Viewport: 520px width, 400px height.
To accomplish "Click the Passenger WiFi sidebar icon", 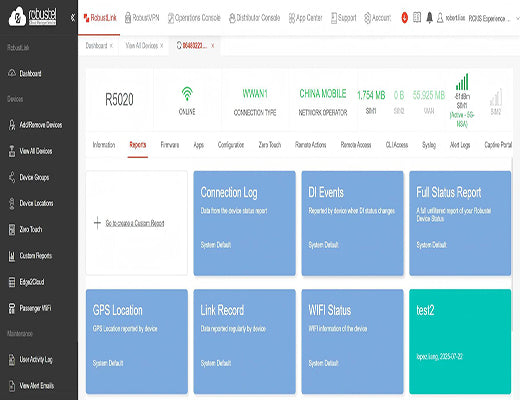I will [12, 308].
